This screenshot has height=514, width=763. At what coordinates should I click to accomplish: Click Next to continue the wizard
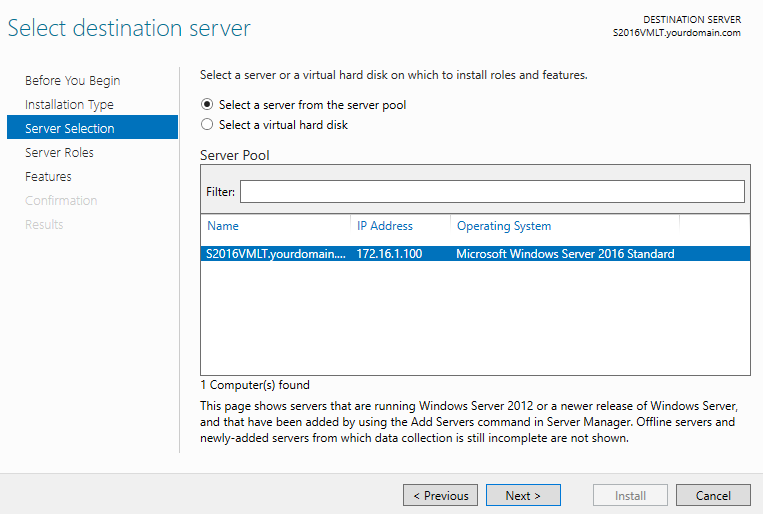coord(523,495)
